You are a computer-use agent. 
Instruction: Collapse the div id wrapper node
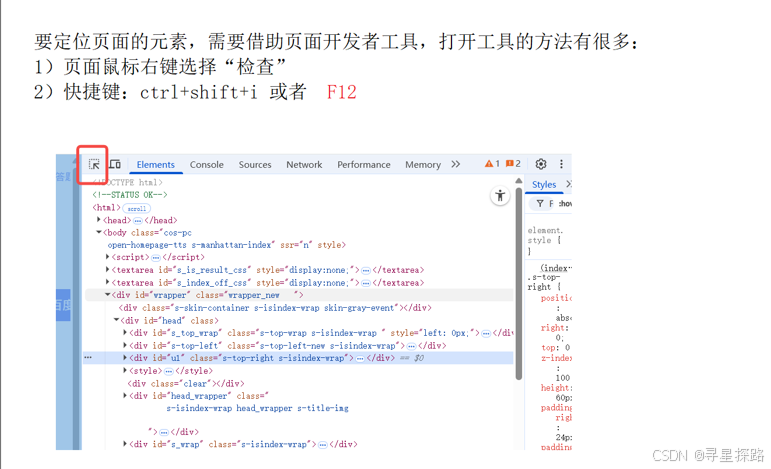click(108, 294)
